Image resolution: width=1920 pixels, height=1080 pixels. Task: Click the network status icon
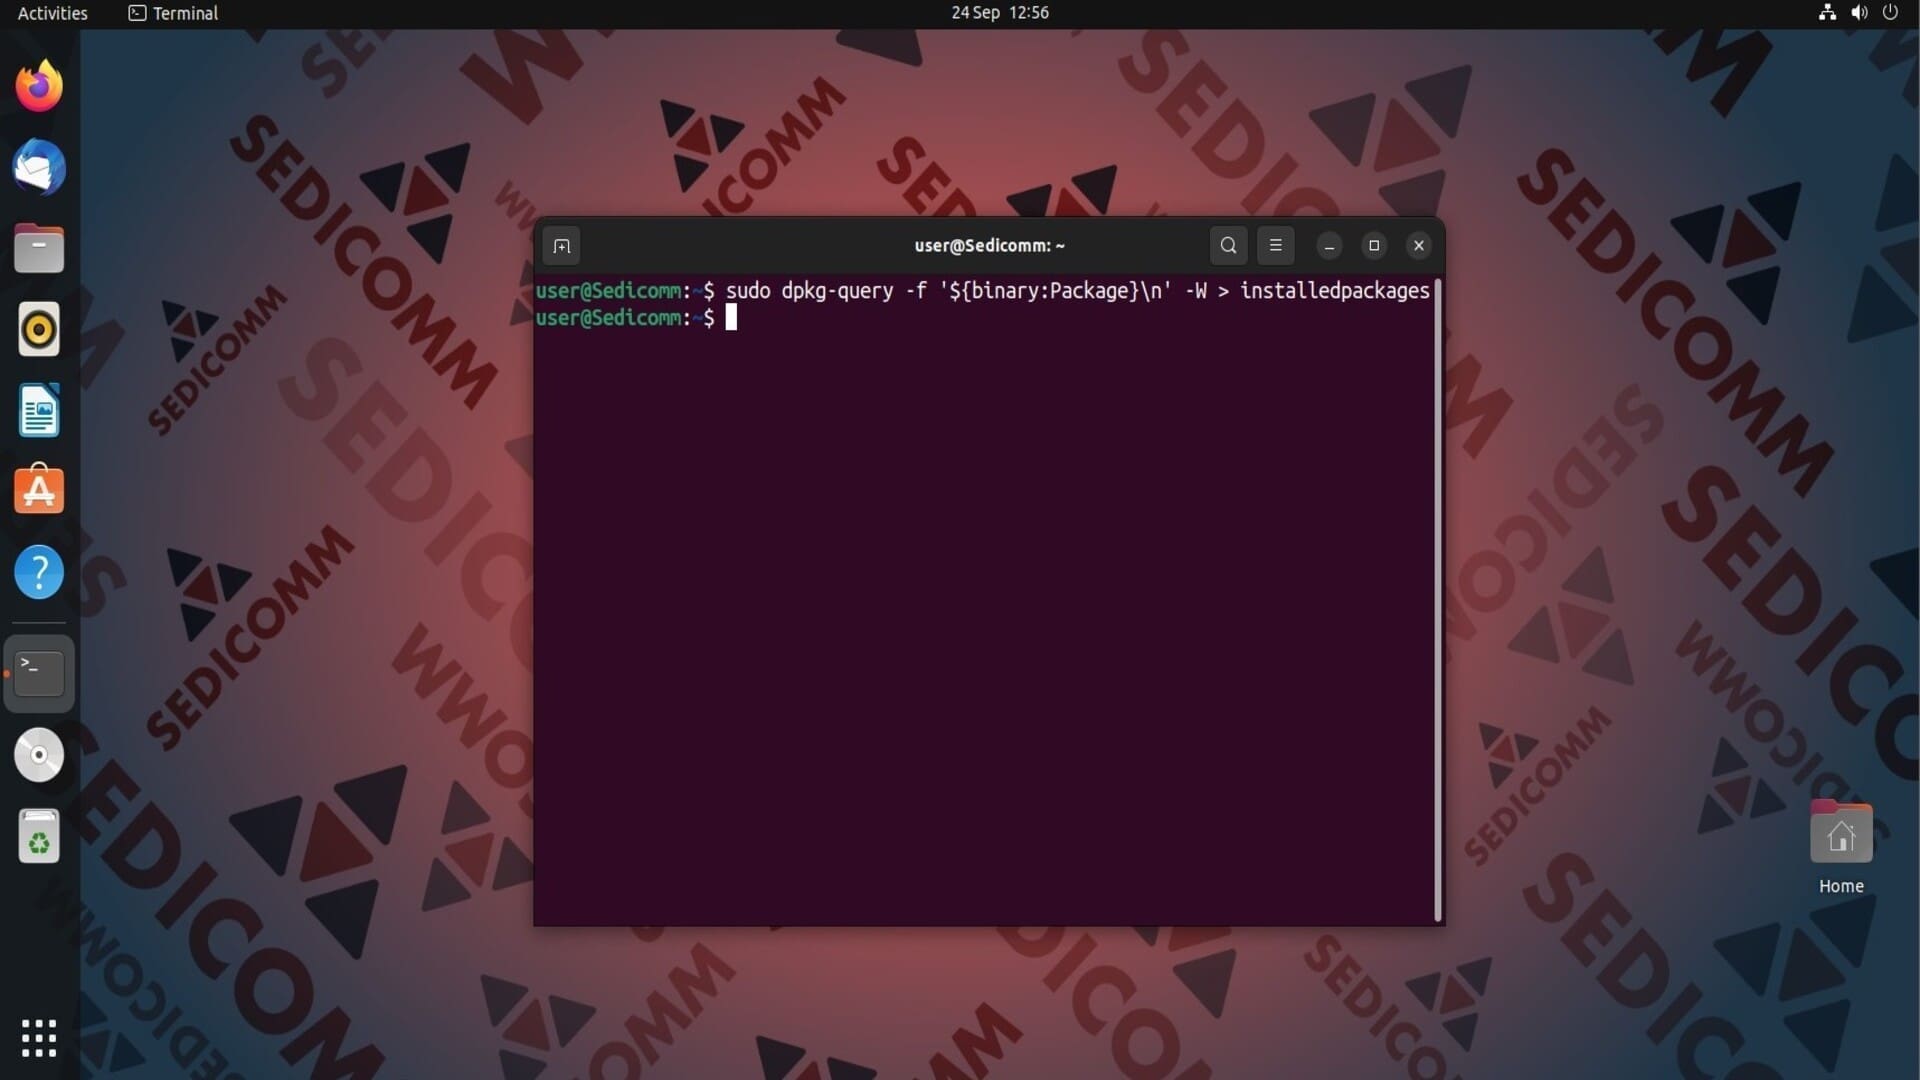1827,13
